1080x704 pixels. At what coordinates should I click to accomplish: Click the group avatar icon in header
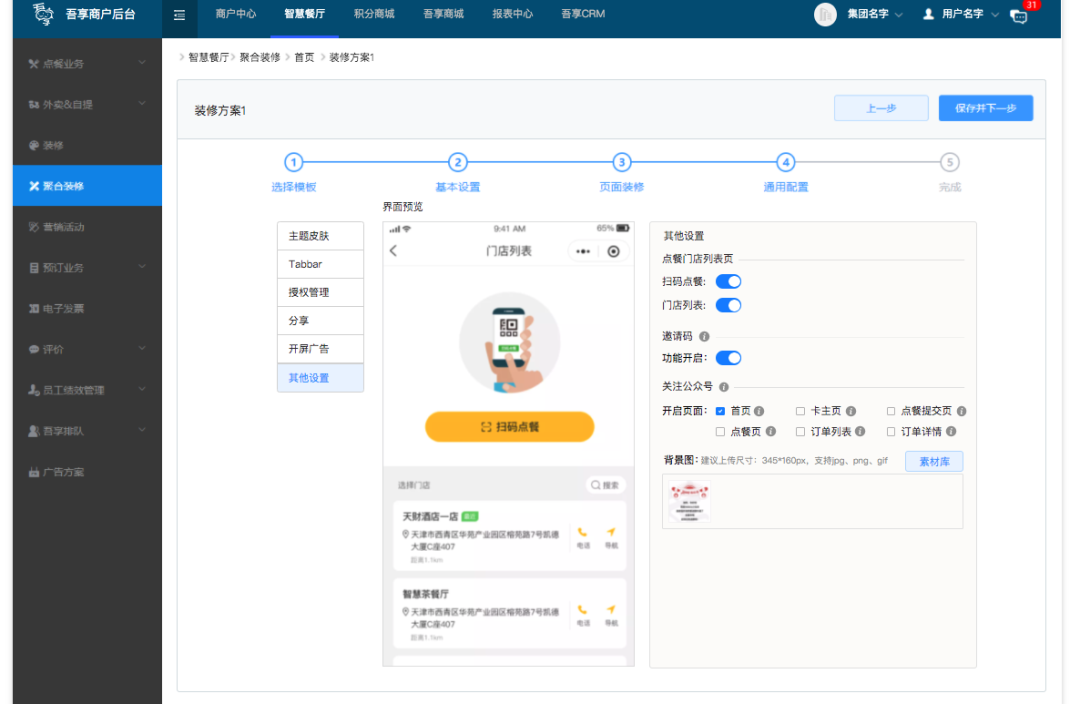pos(824,14)
